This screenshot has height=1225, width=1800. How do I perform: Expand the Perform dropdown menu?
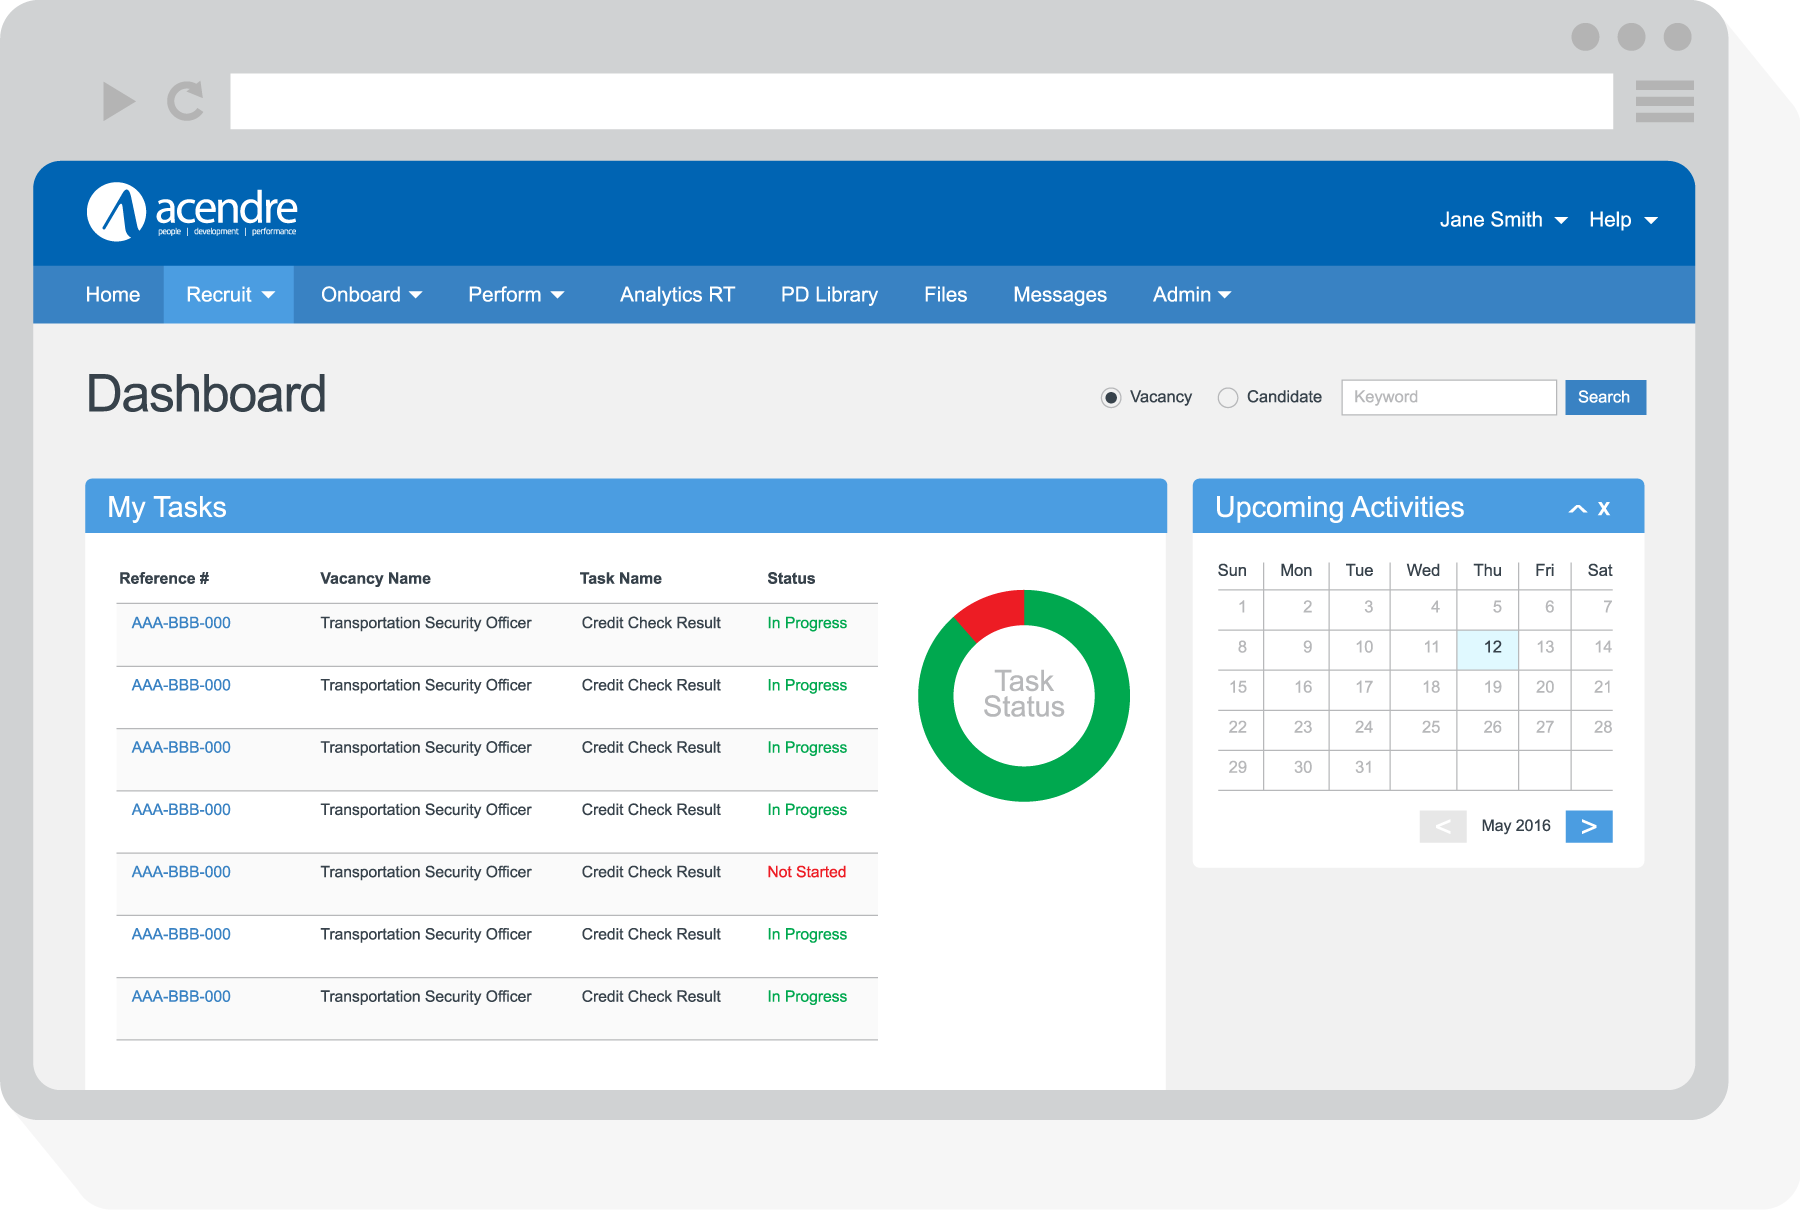point(516,295)
